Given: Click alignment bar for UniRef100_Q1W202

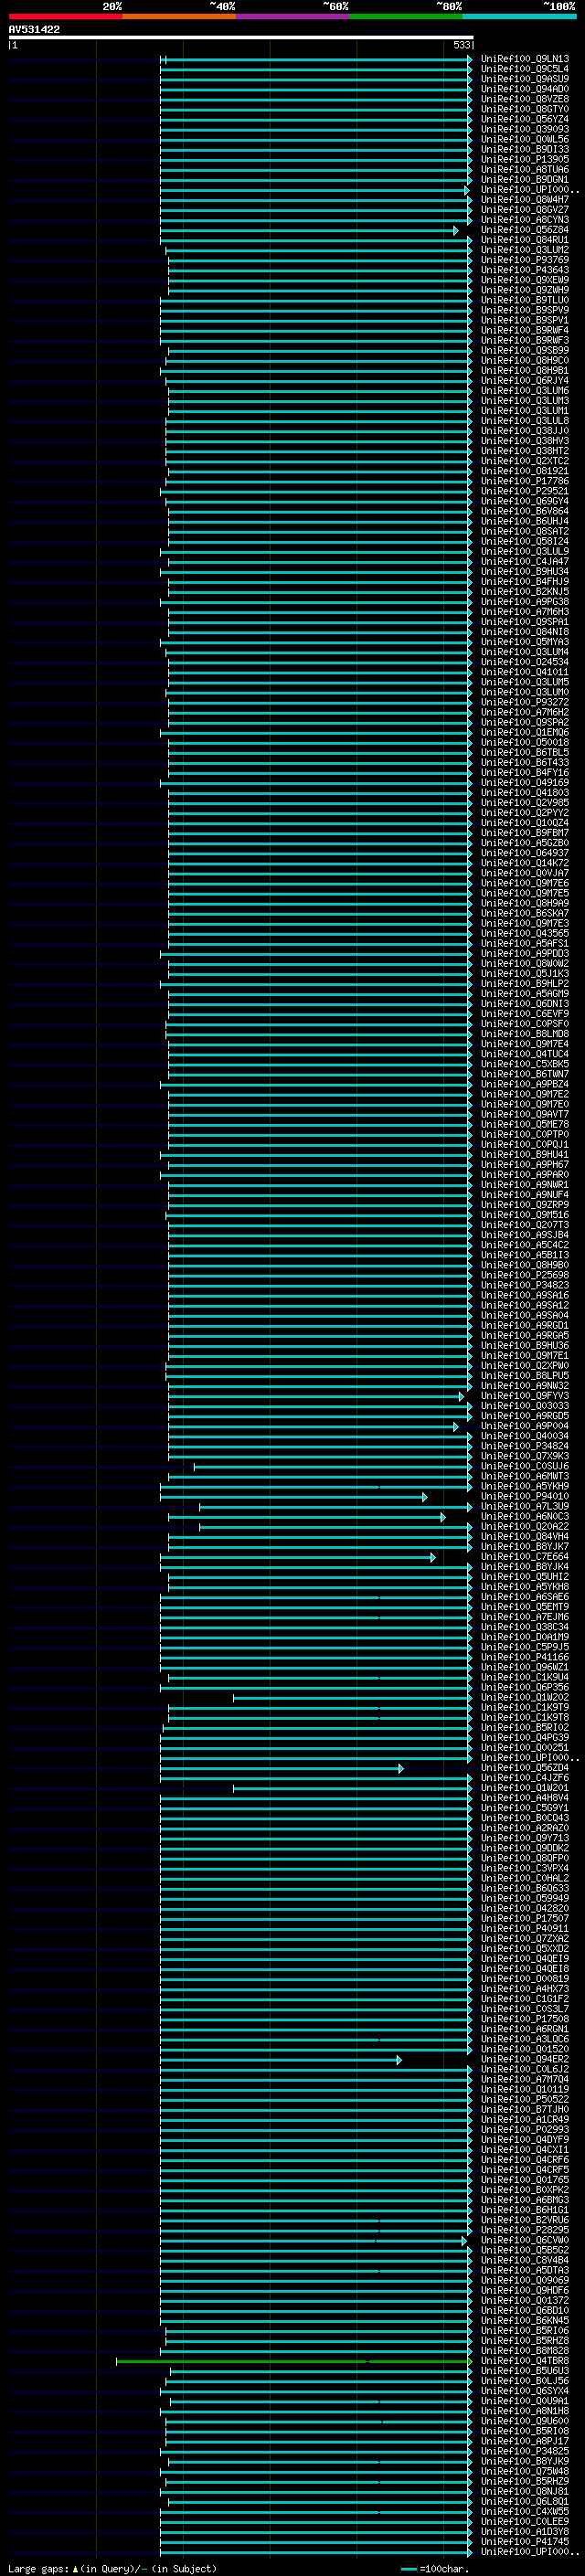Looking at the screenshot, I should [x=352, y=1698].
